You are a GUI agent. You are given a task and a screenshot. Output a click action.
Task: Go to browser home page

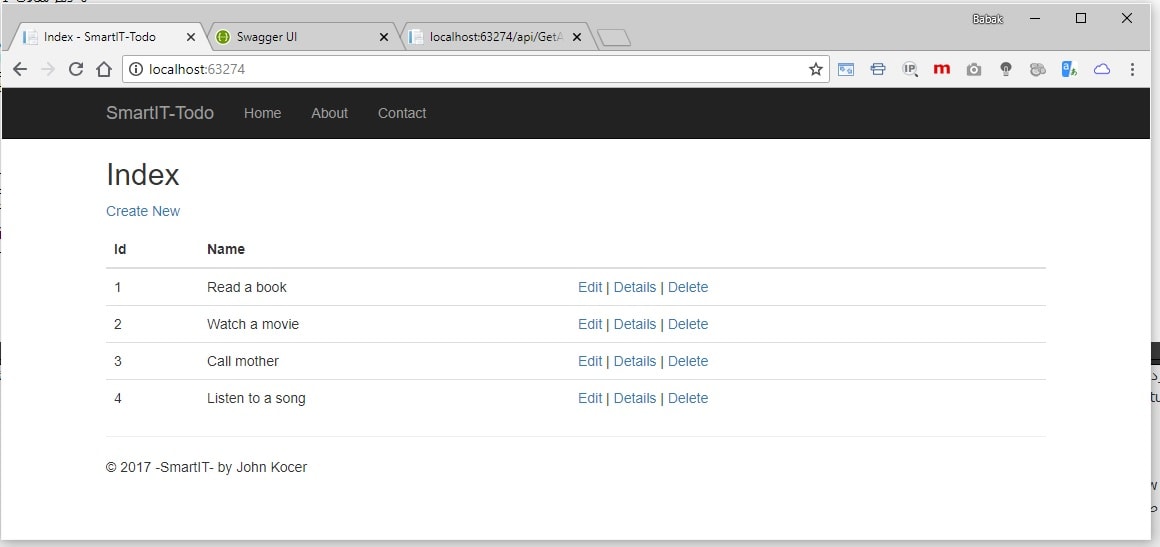click(103, 69)
